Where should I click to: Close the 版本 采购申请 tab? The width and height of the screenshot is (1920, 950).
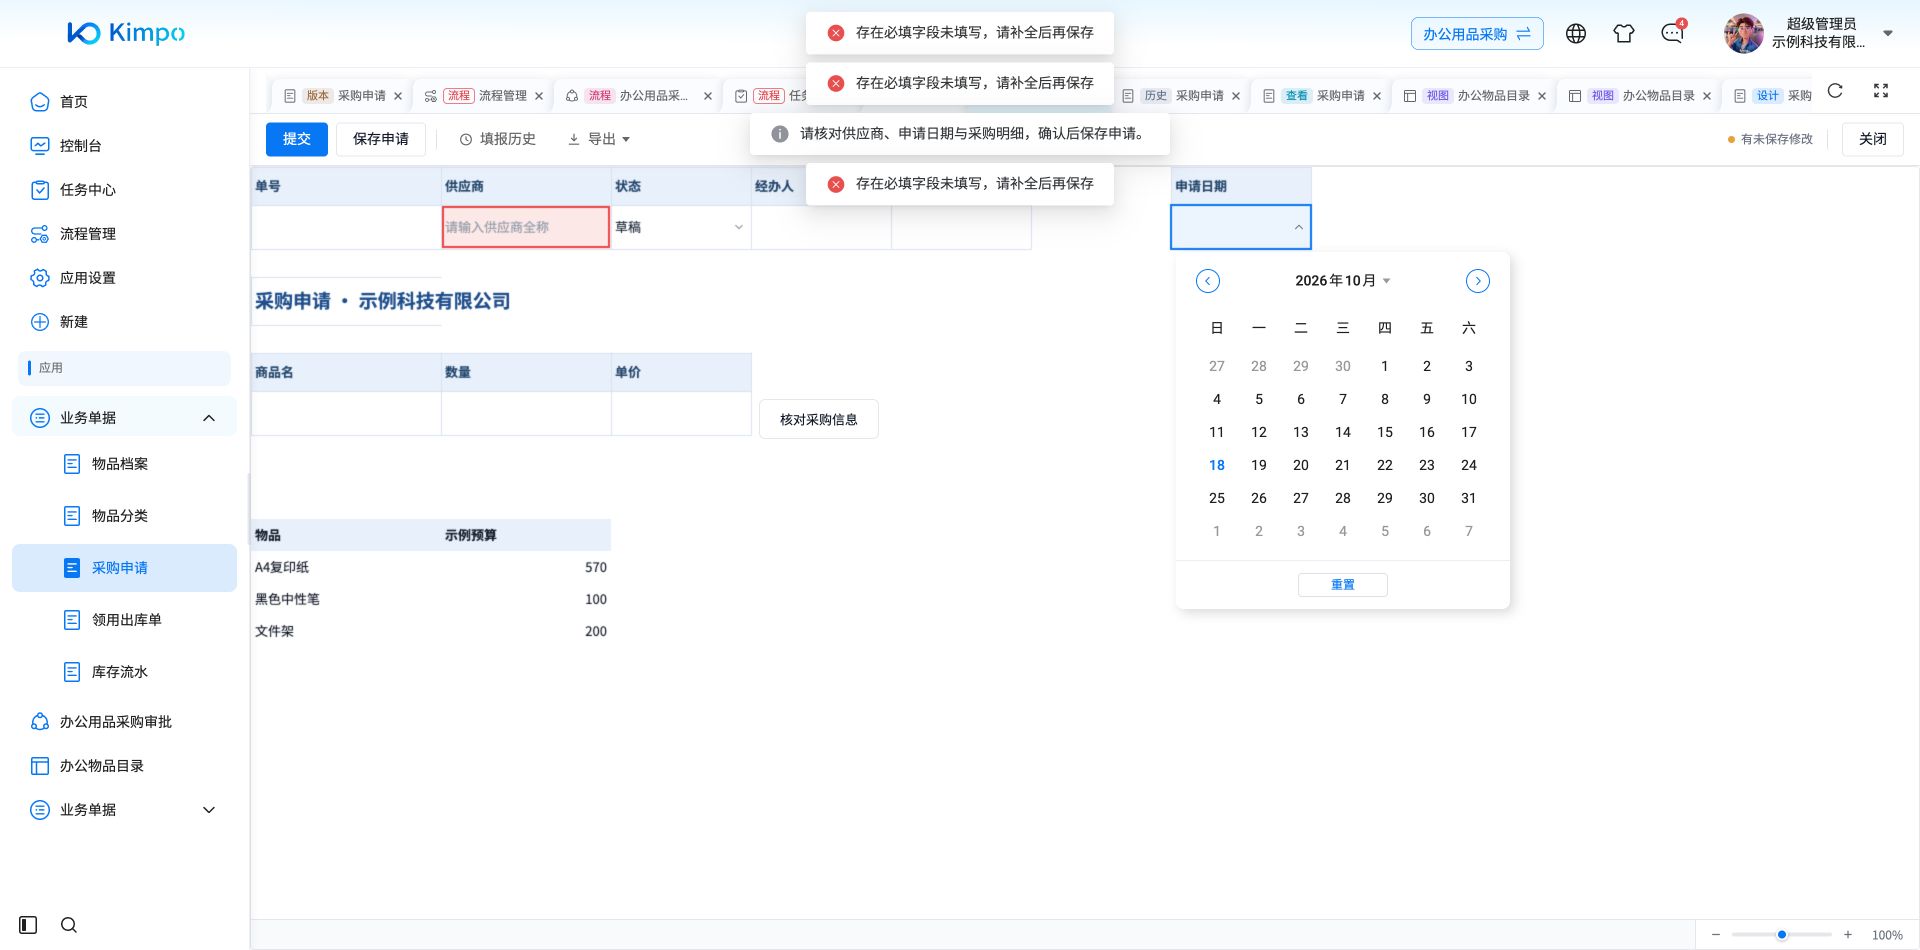[x=398, y=96]
